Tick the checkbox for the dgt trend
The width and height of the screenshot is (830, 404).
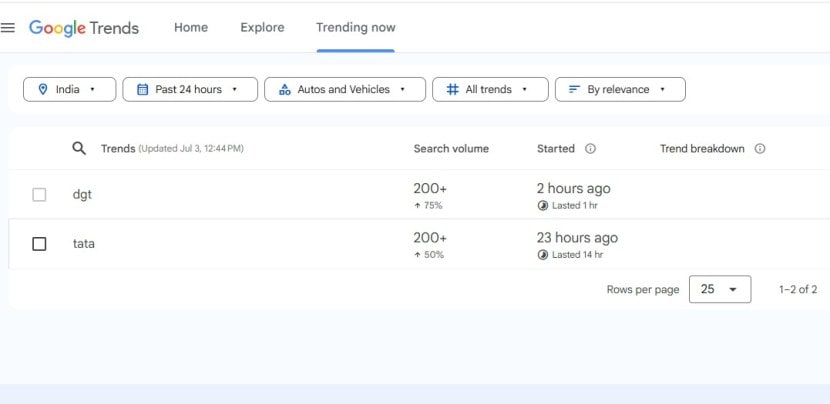(x=39, y=195)
